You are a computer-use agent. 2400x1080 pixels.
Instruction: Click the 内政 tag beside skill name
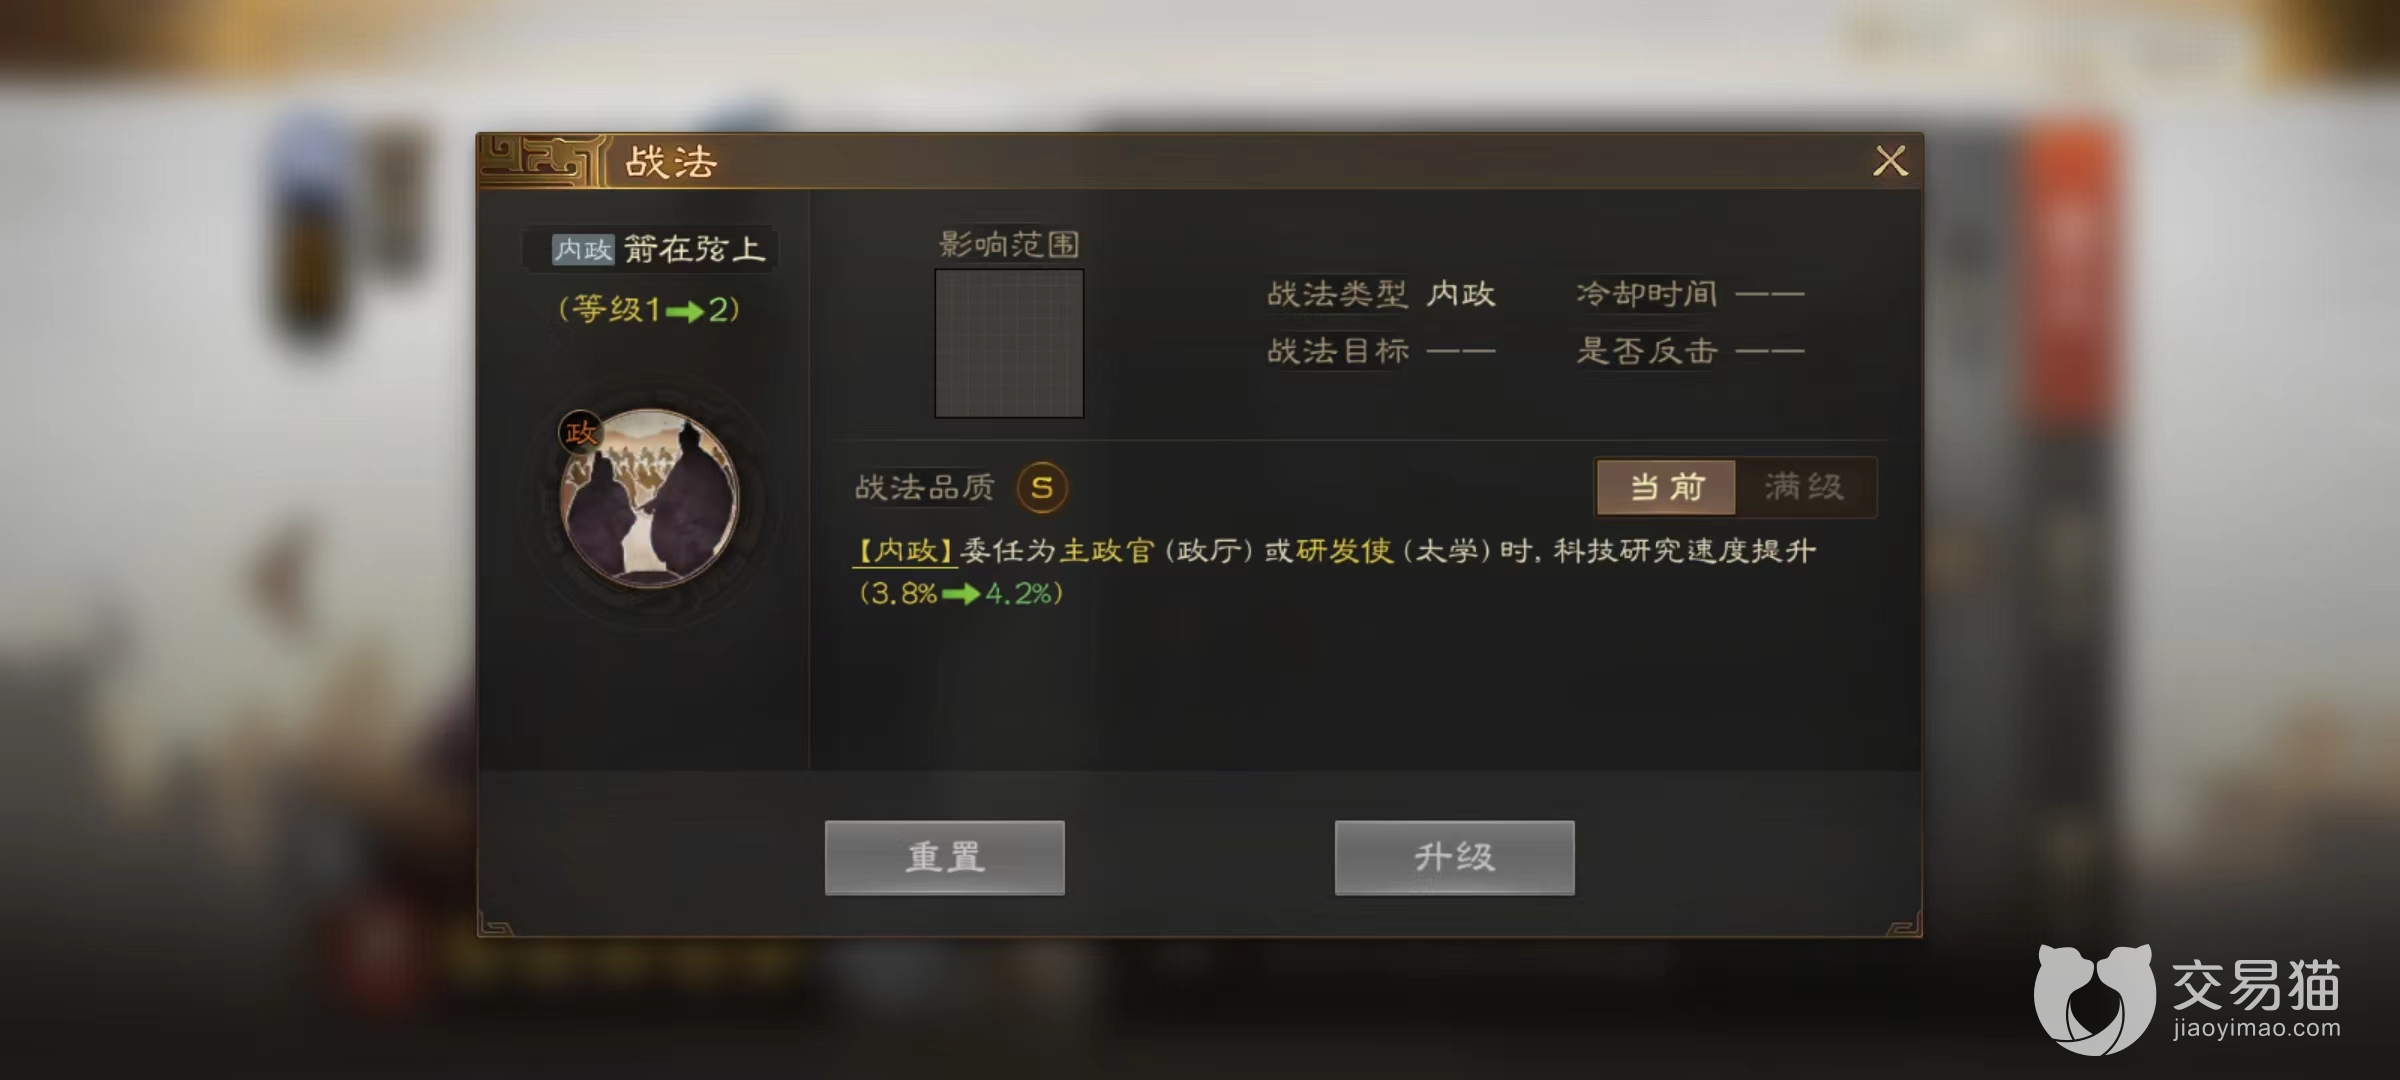tap(583, 249)
